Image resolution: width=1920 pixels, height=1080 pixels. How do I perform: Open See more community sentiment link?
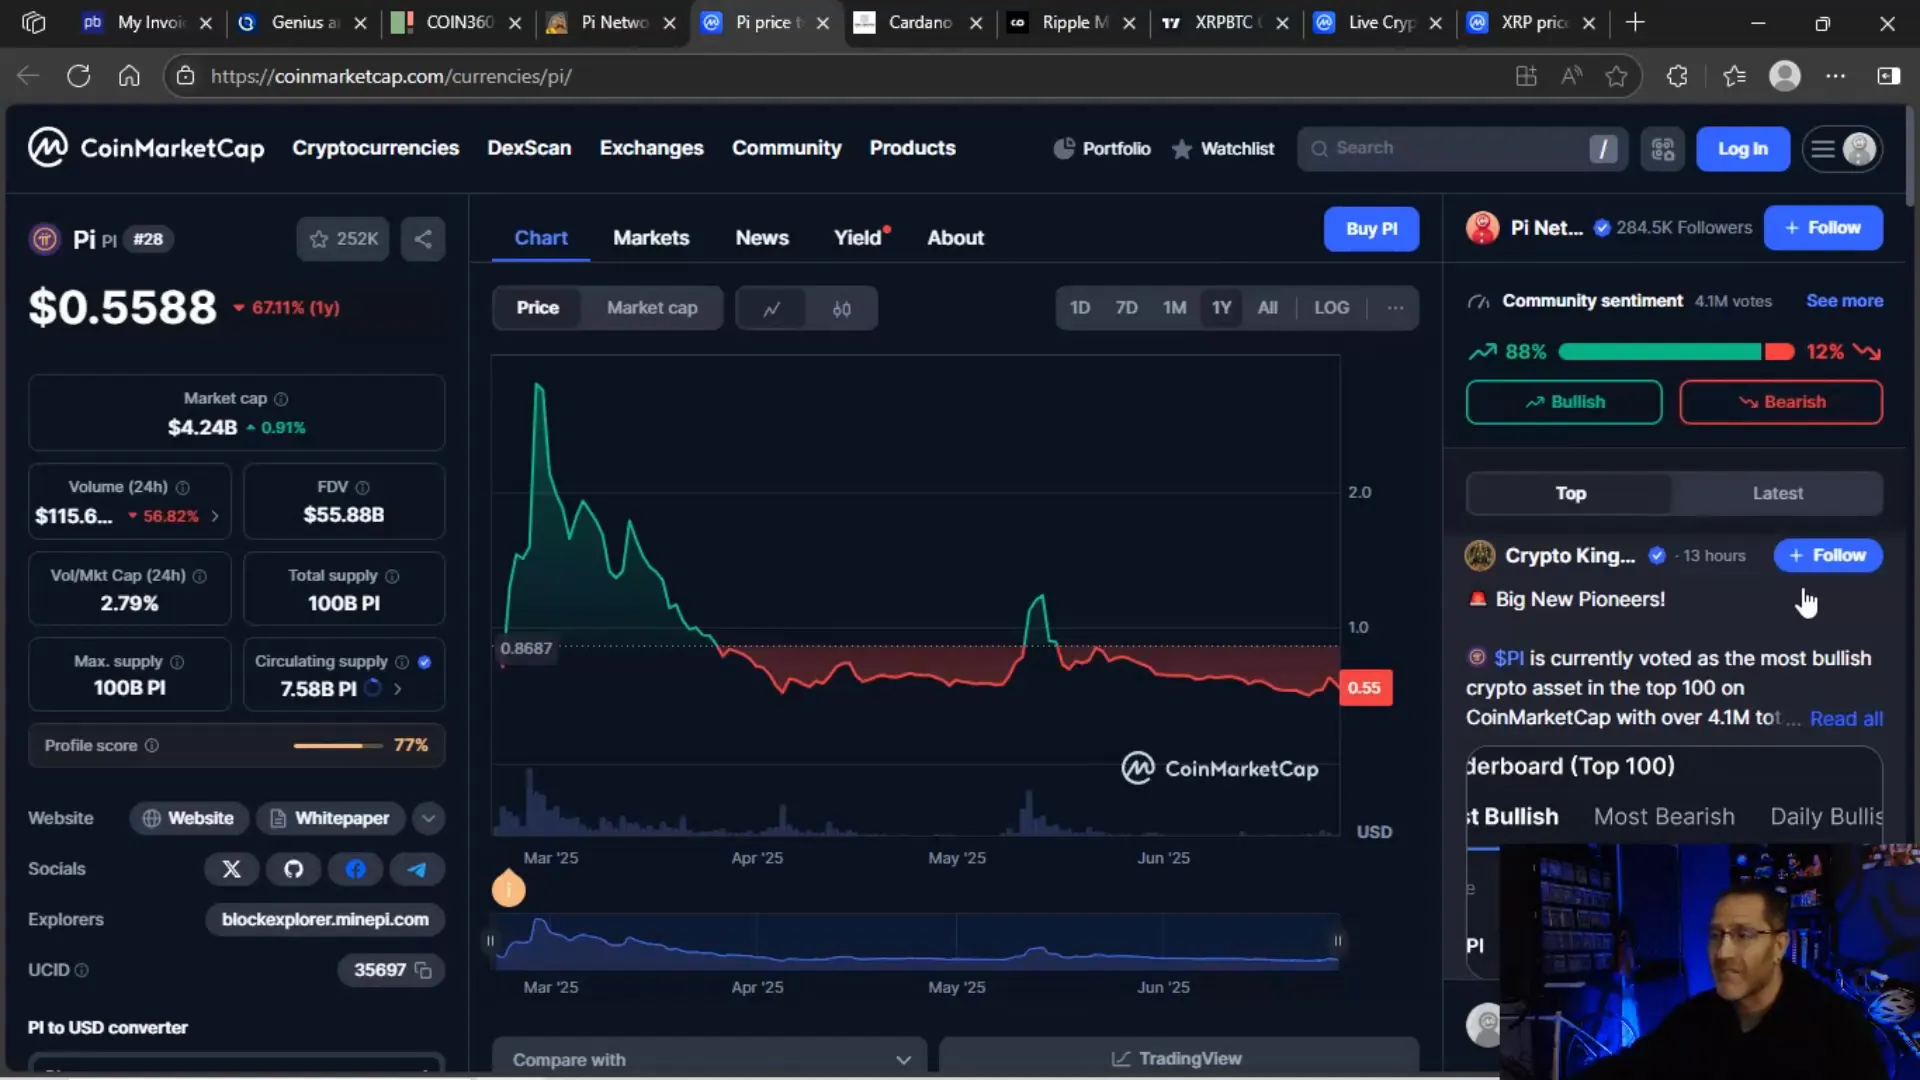1844,301
